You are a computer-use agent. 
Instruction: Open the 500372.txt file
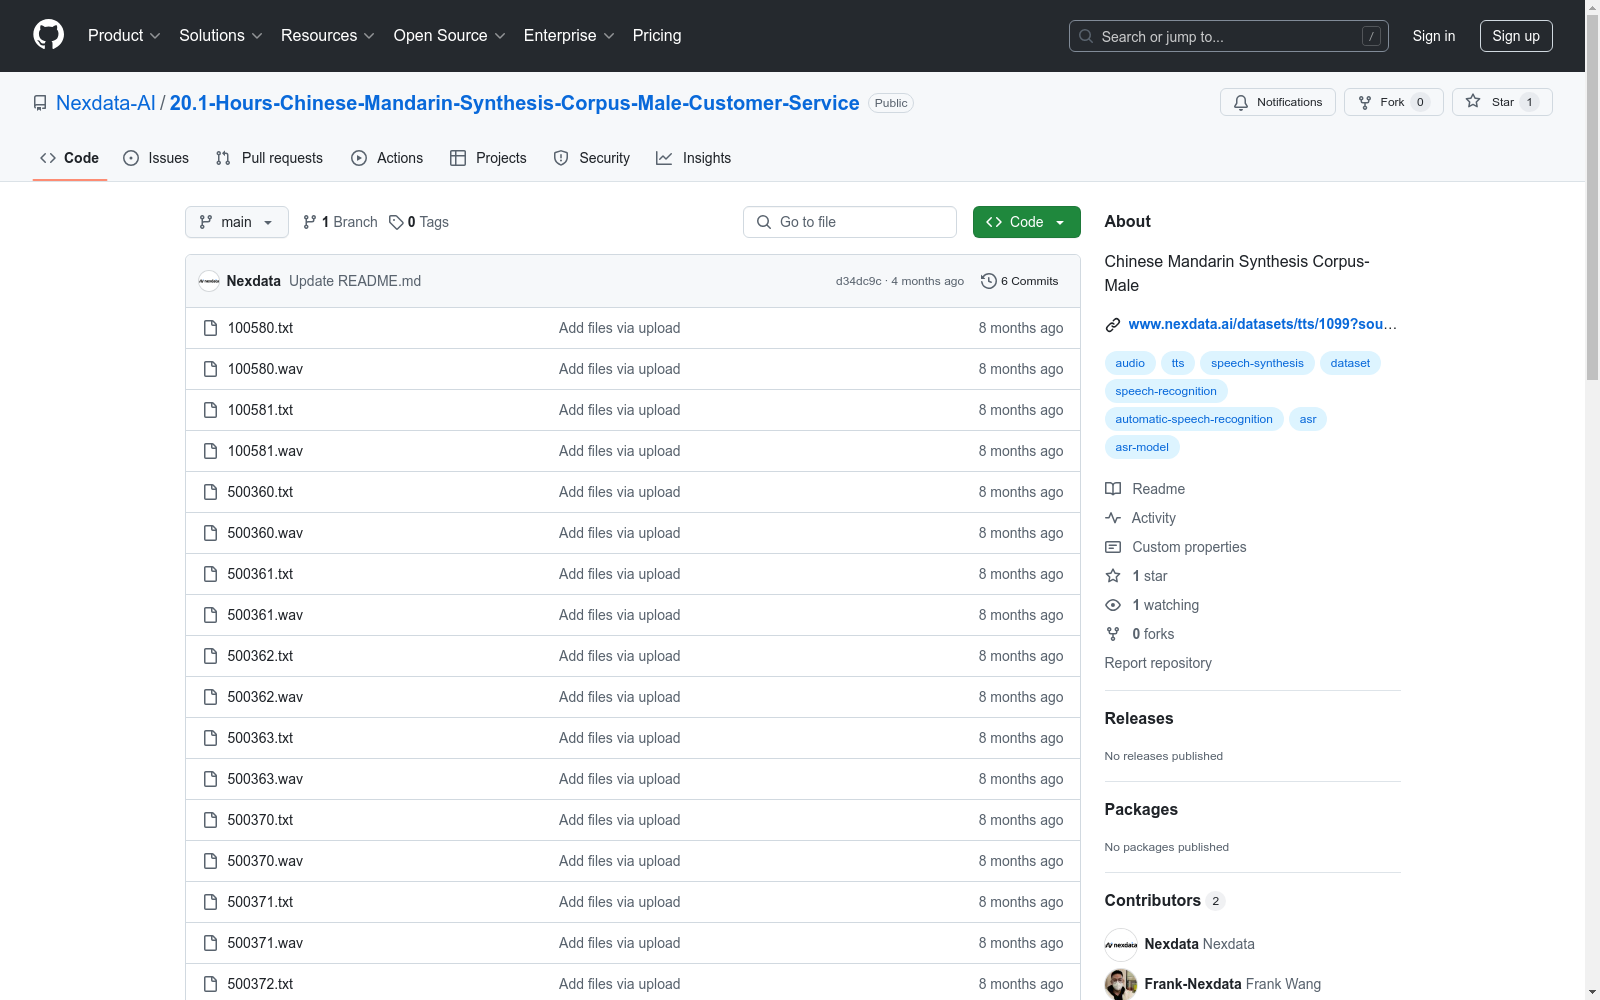coord(260,984)
